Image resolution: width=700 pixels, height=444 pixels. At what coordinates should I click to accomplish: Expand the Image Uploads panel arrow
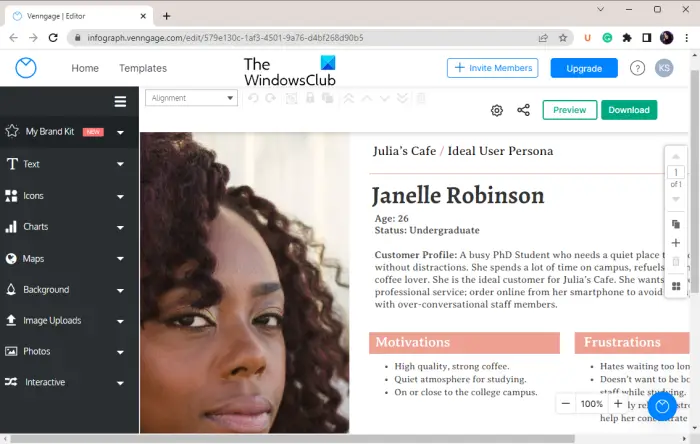click(121, 321)
